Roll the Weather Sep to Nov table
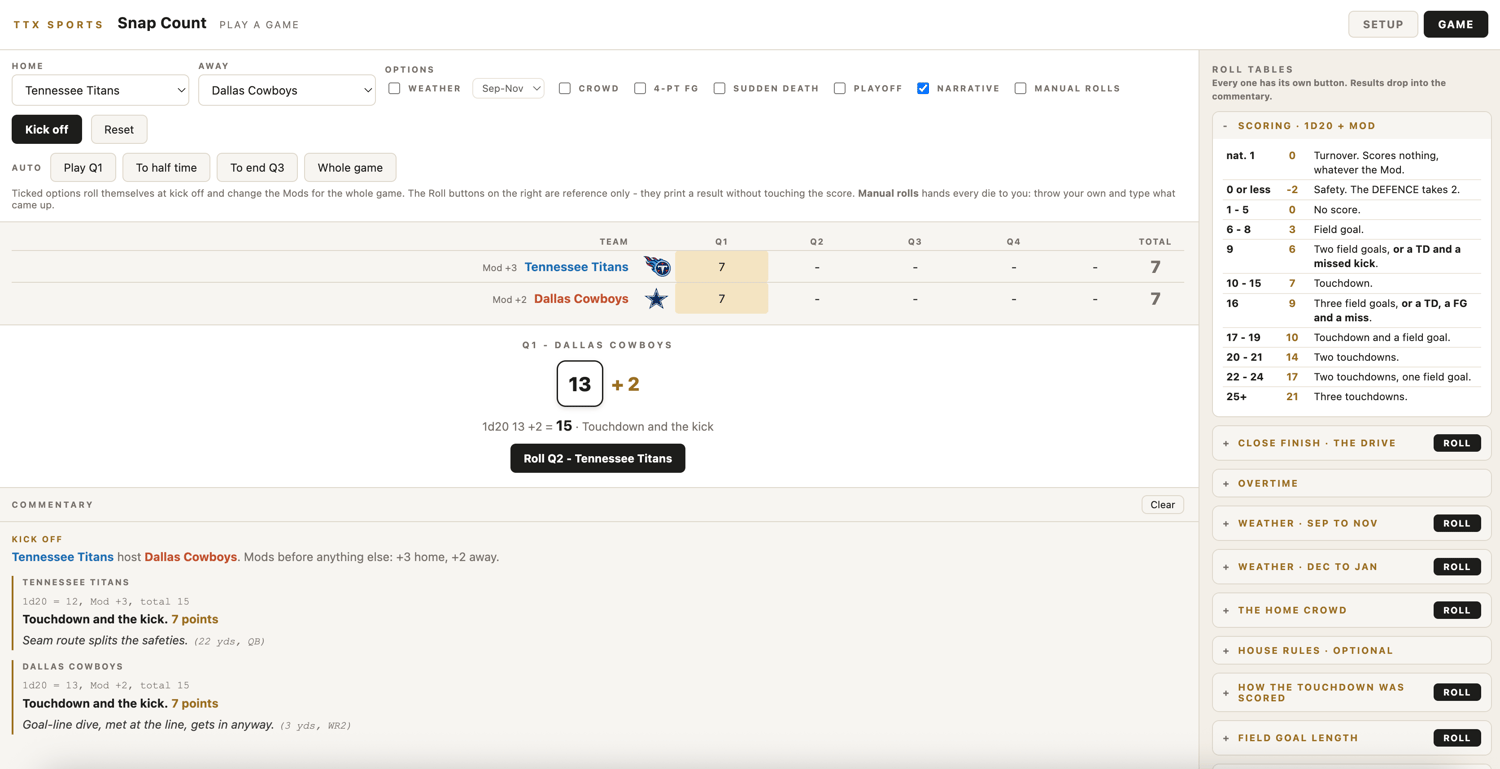The height and width of the screenshot is (769, 1500). [x=1457, y=523]
